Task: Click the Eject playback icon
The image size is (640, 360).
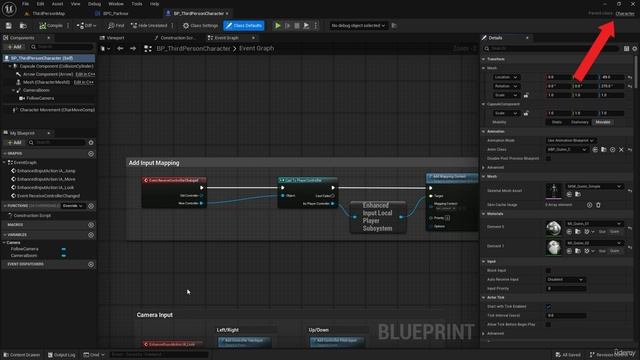Action: (x=306, y=26)
